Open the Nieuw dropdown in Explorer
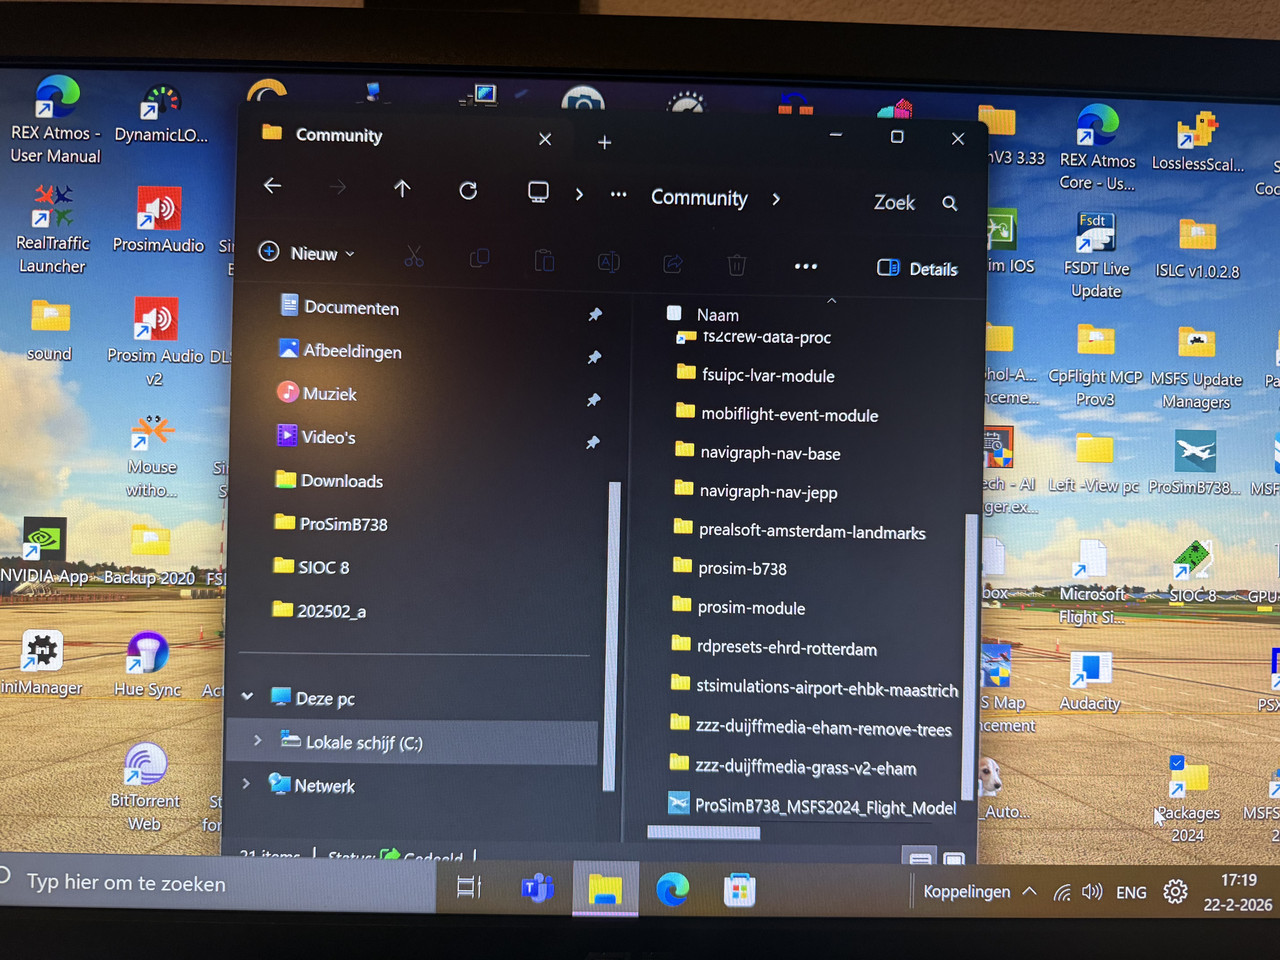The height and width of the screenshot is (960, 1280). click(x=307, y=253)
